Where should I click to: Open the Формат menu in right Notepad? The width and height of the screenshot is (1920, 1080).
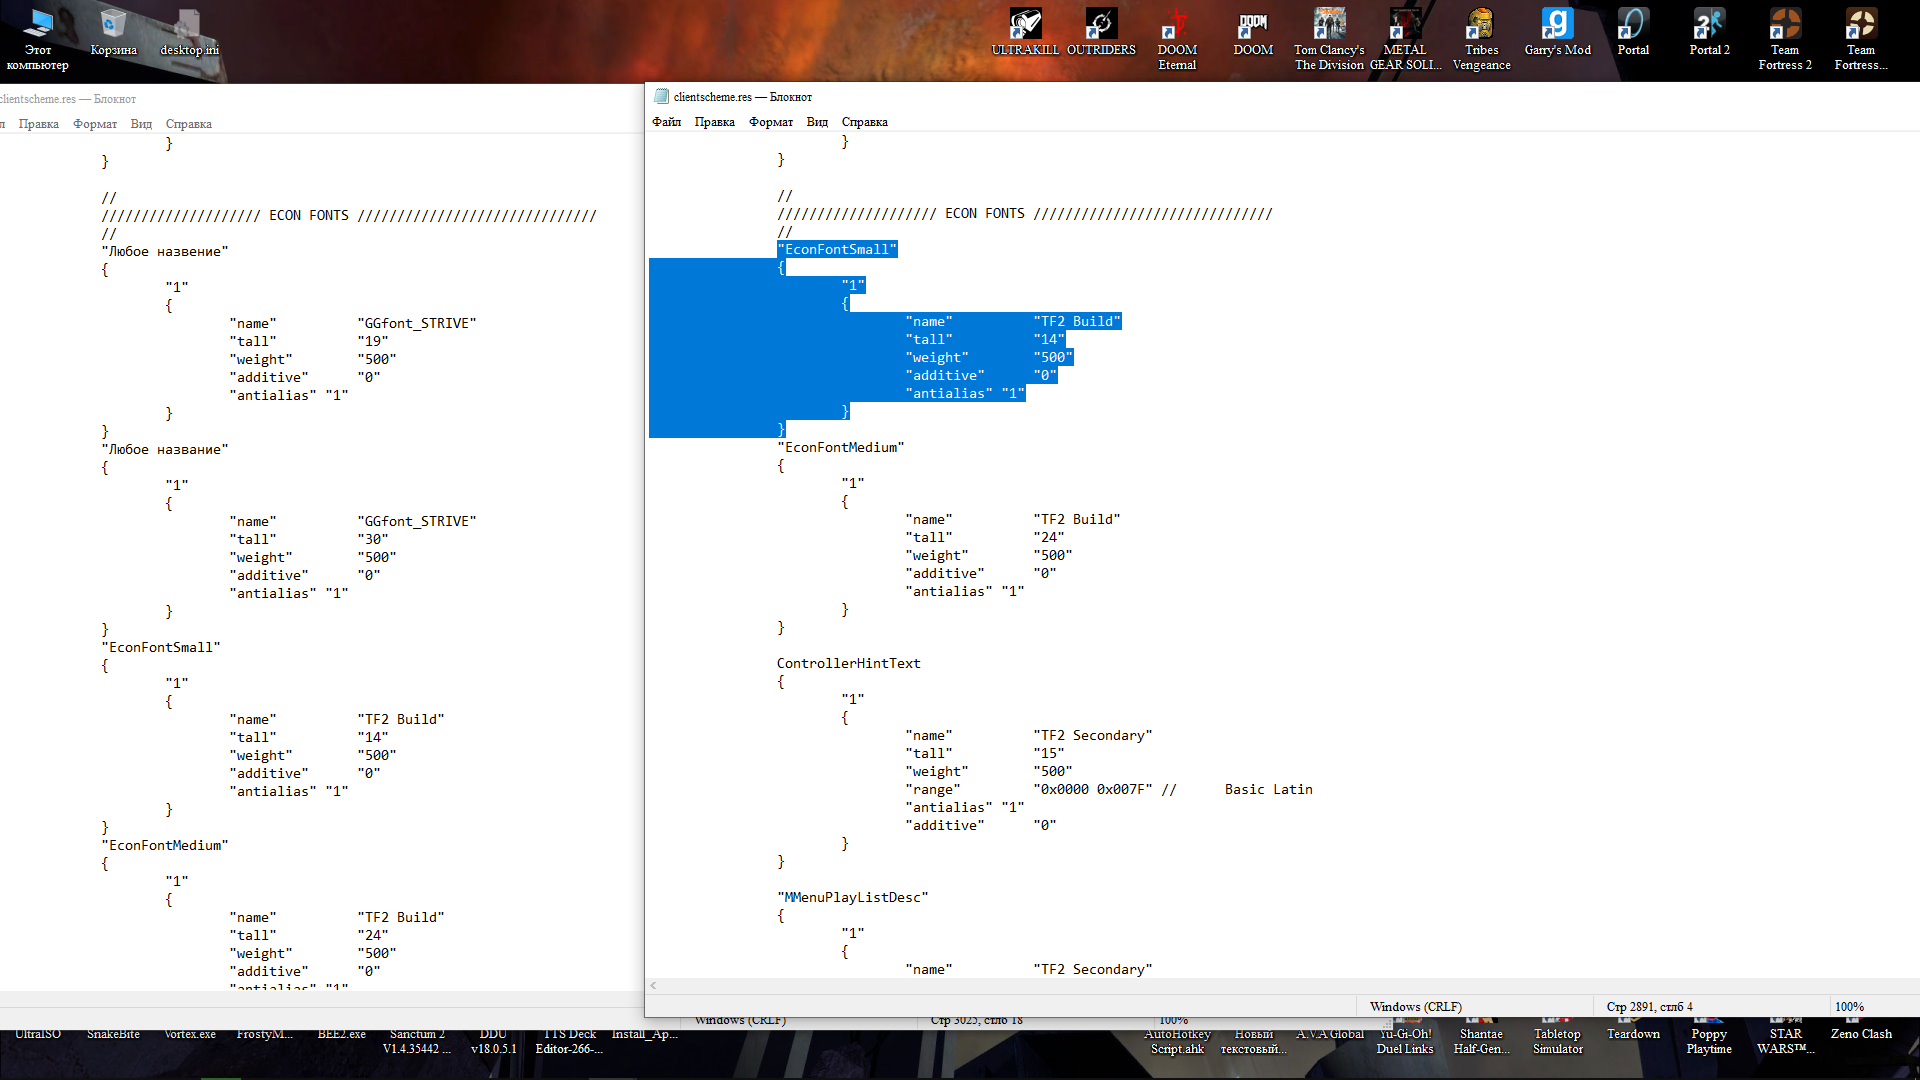pyautogui.click(x=770, y=122)
